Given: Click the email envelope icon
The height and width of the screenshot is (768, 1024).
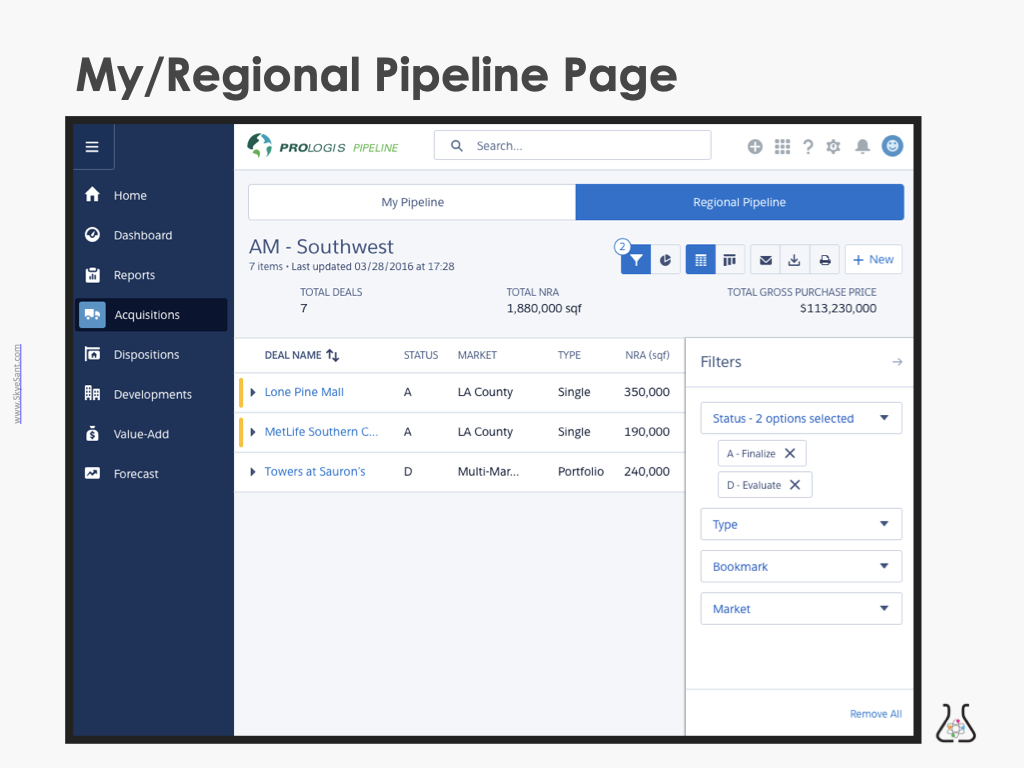Looking at the screenshot, I should click(x=765, y=260).
